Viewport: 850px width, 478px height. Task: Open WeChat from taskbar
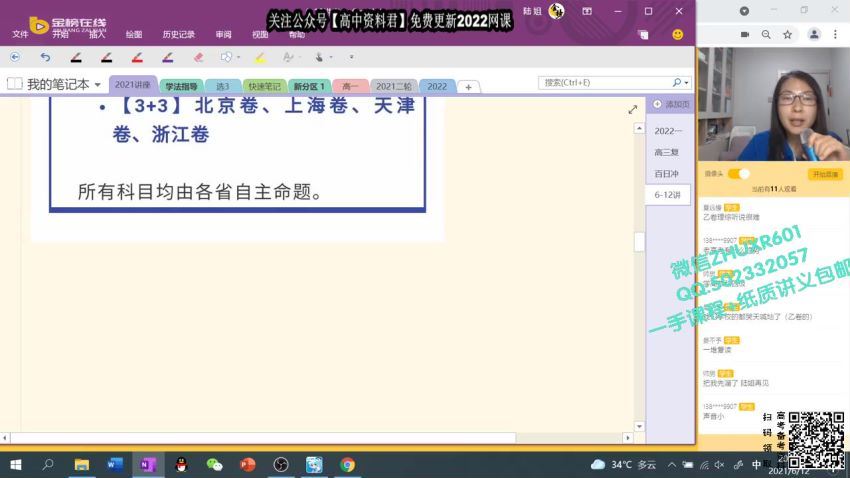pos(215,464)
